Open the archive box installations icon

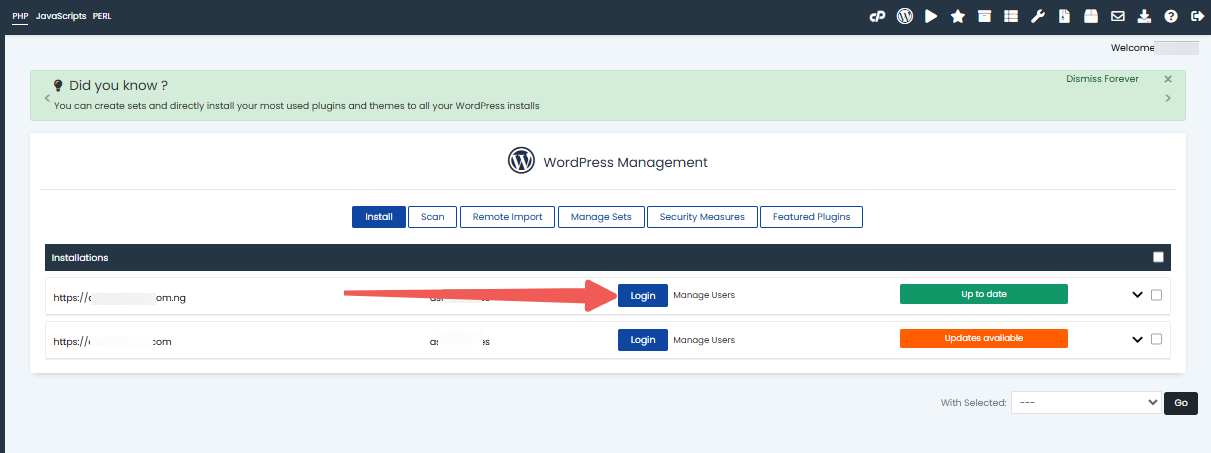point(985,16)
